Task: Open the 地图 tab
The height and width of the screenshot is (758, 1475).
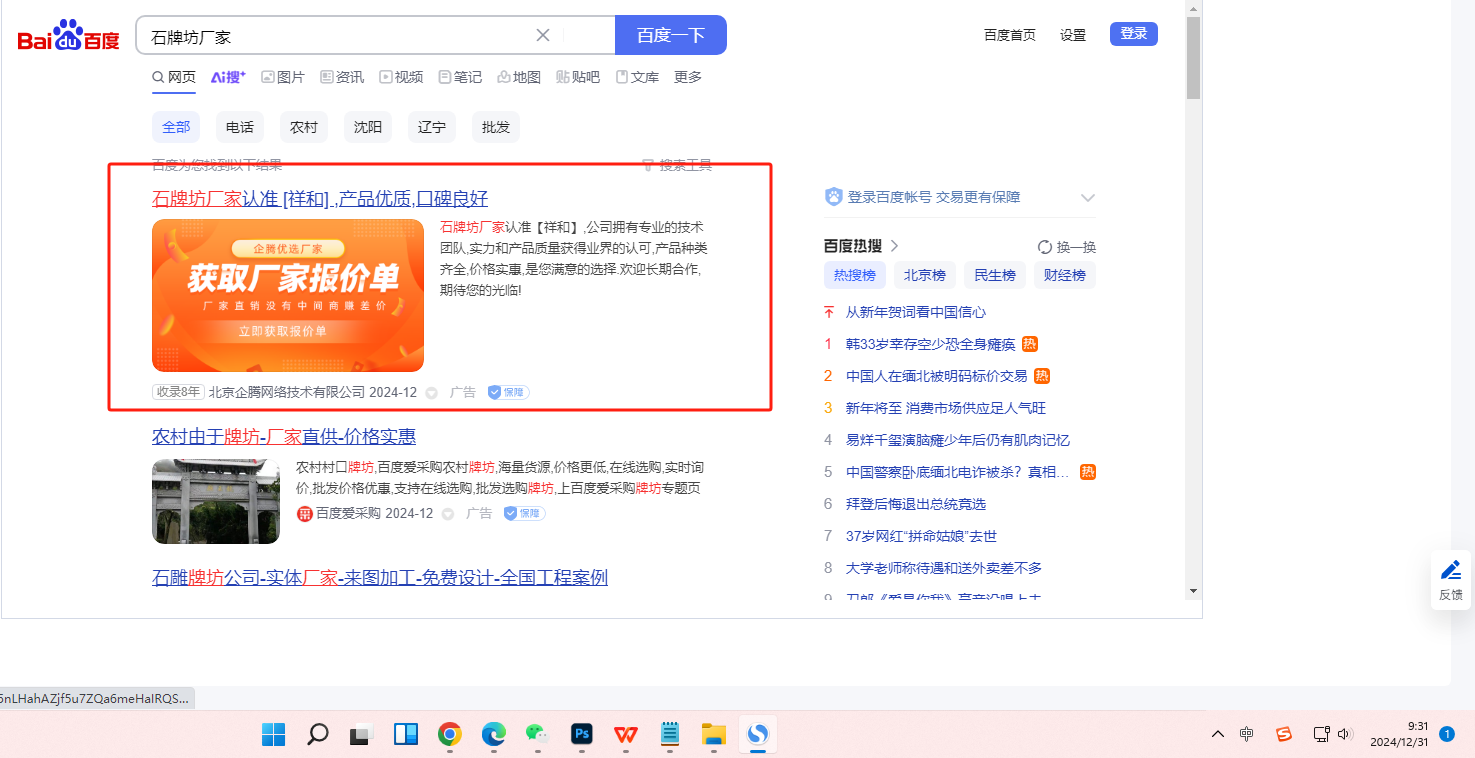Action: [x=519, y=77]
